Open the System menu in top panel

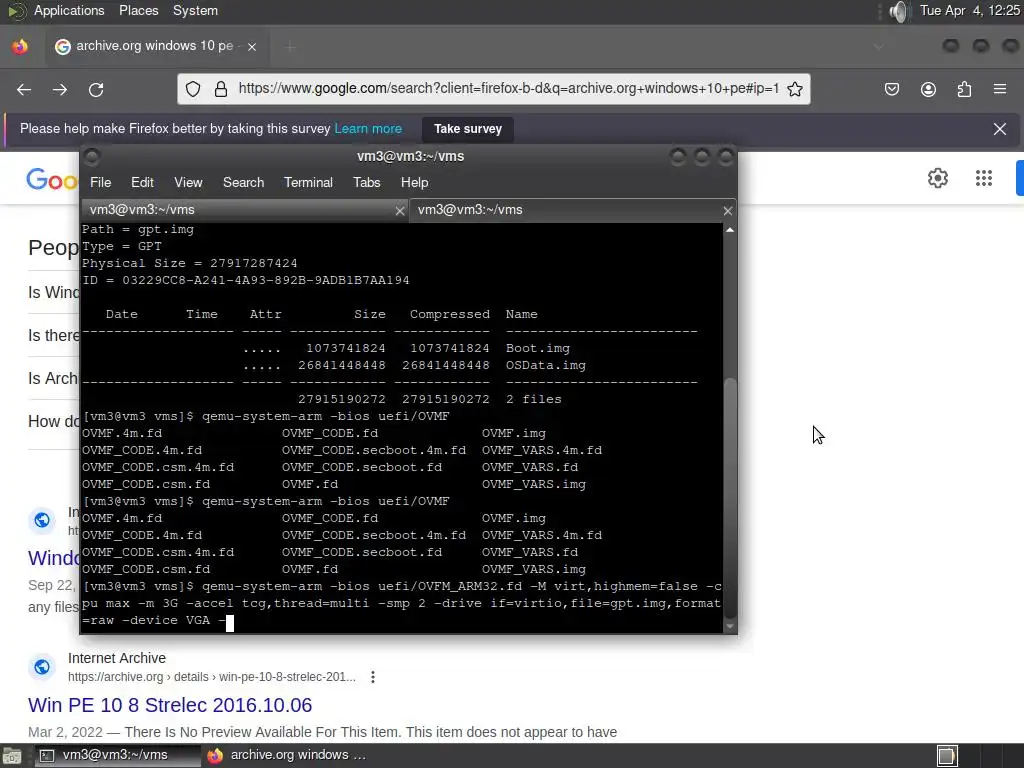195,11
